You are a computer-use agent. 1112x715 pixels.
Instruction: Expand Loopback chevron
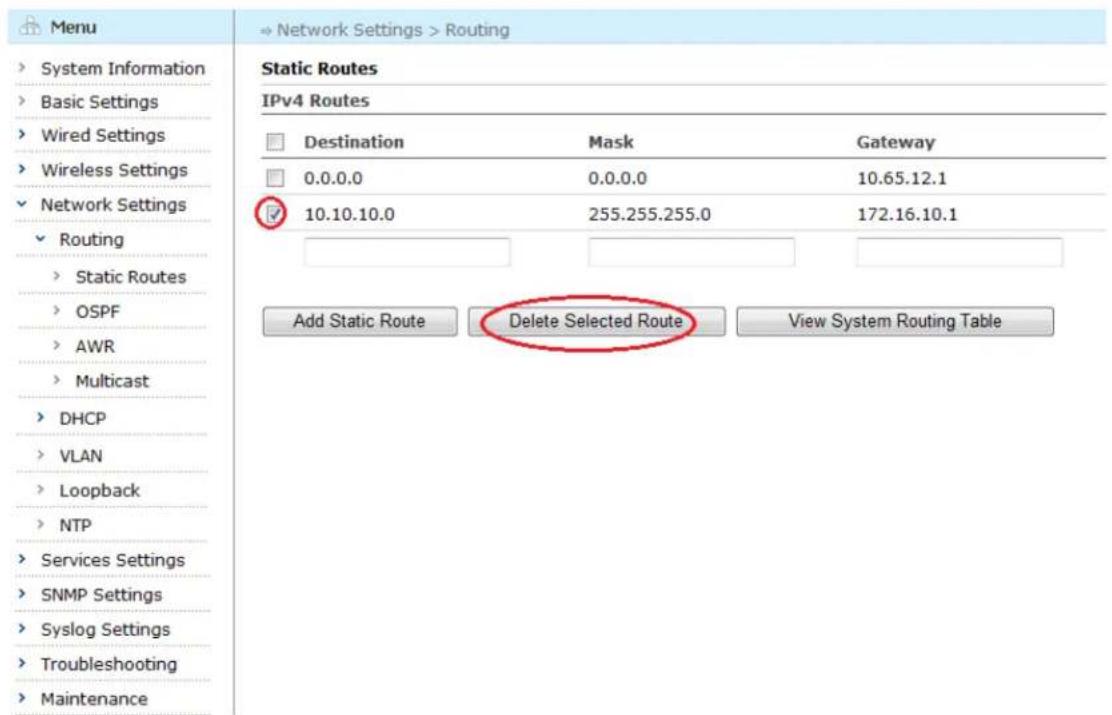tap(40, 489)
